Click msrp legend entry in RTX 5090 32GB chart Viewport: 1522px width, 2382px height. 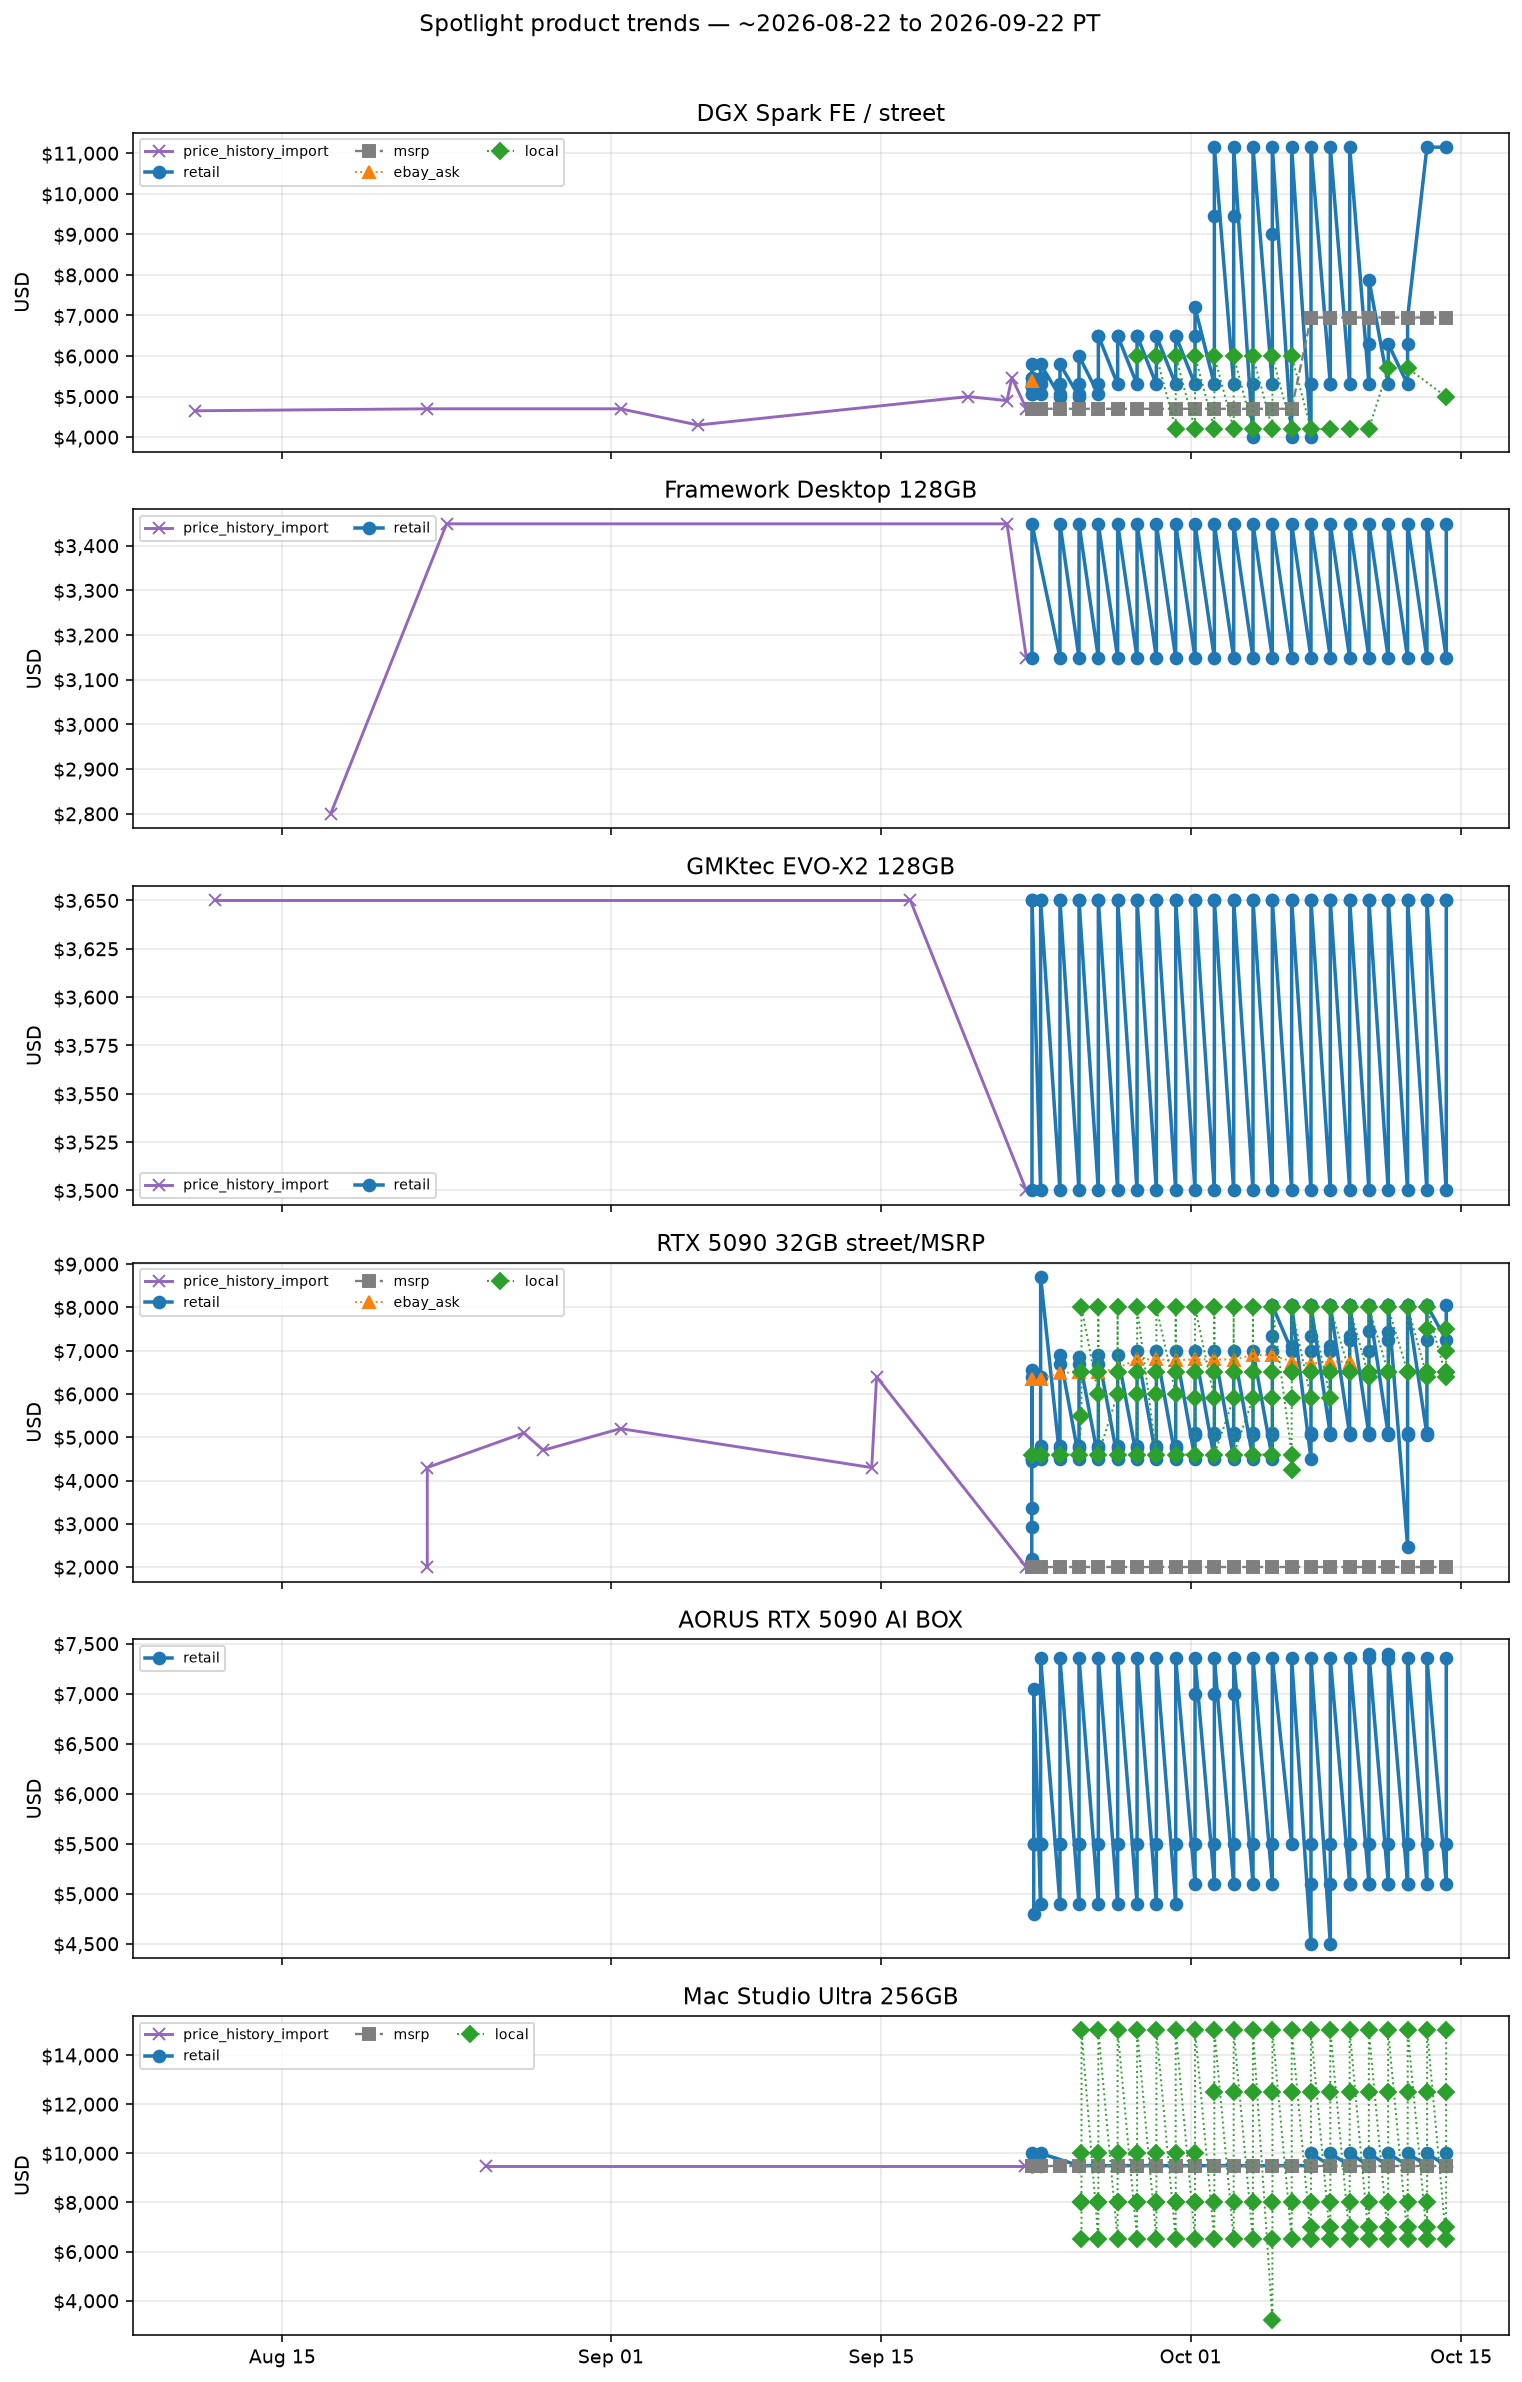click(x=392, y=1281)
